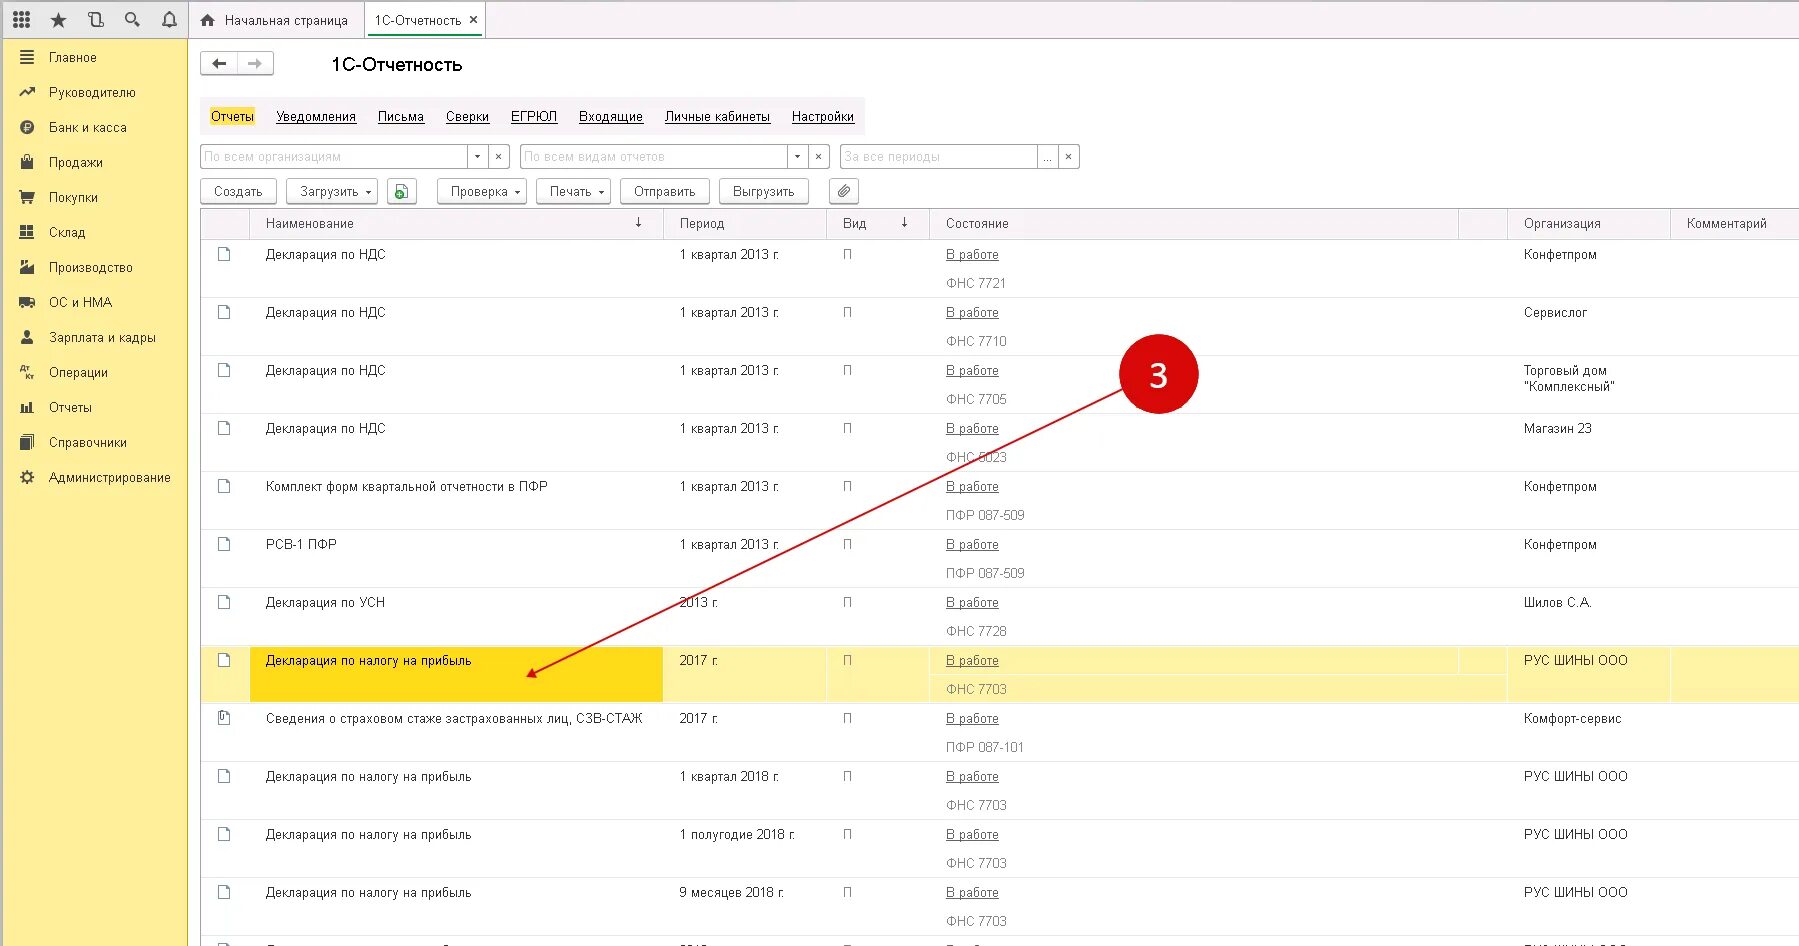Click into report types filter field
This screenshot has height=946, width=1799.
654,156
